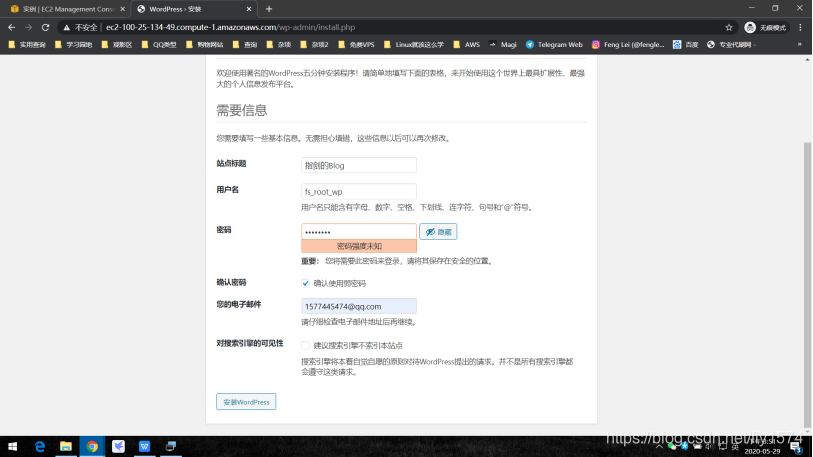
Task: Open the 杂项2 bookmark folder
Action: pyautogui.click(x=314, y=45)
